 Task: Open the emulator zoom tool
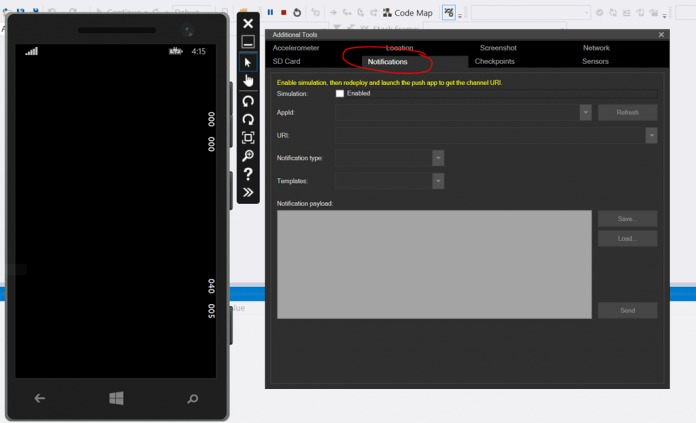click(x=248, y=156)
